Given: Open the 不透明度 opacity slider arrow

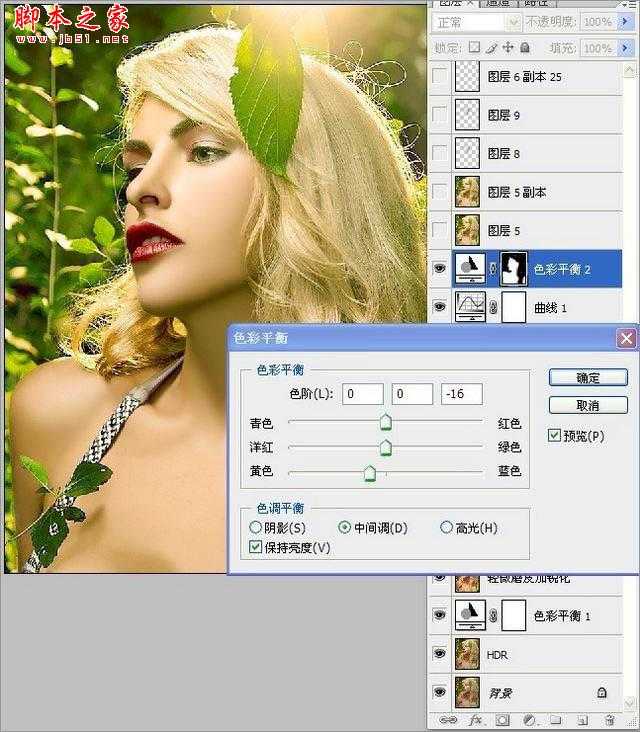Looking at the screenshot, I should [x=625, y=21].
